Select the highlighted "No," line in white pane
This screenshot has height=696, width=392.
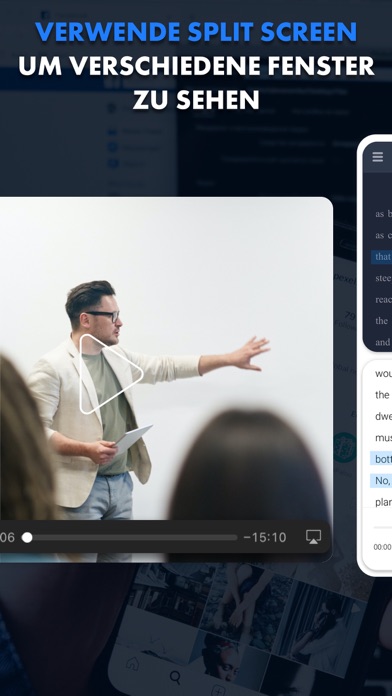tap(381, 480)
